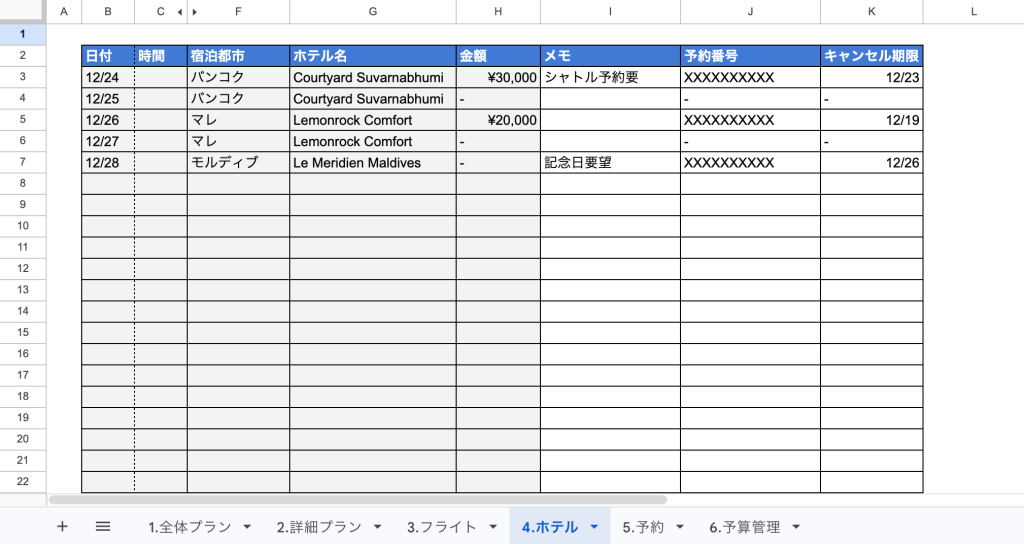Expand hidden columns with right arrow before F

194,12
